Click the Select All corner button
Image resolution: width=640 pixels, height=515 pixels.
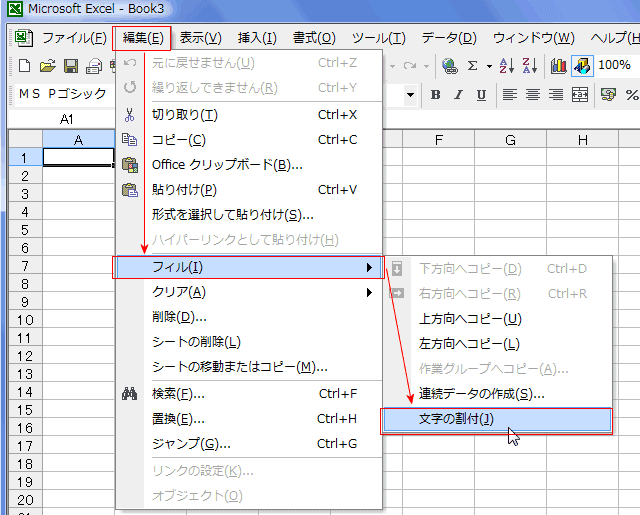coord(25,140)
